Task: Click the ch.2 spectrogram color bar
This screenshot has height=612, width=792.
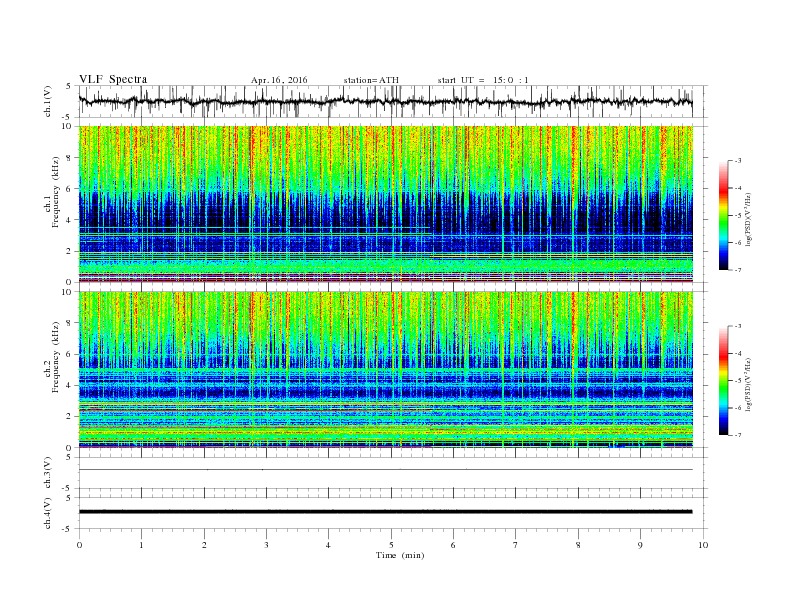Action: coord(723,380)
